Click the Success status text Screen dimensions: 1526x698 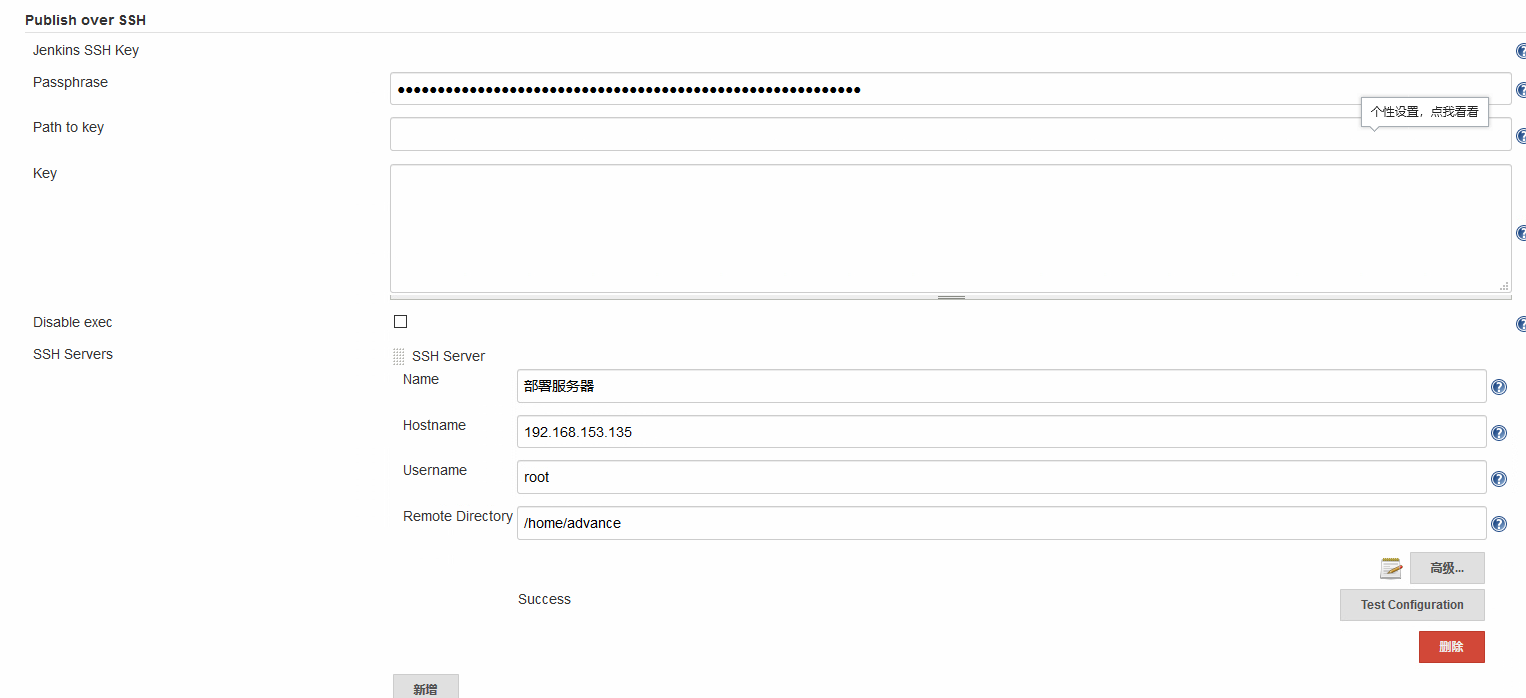pos(544,599)
